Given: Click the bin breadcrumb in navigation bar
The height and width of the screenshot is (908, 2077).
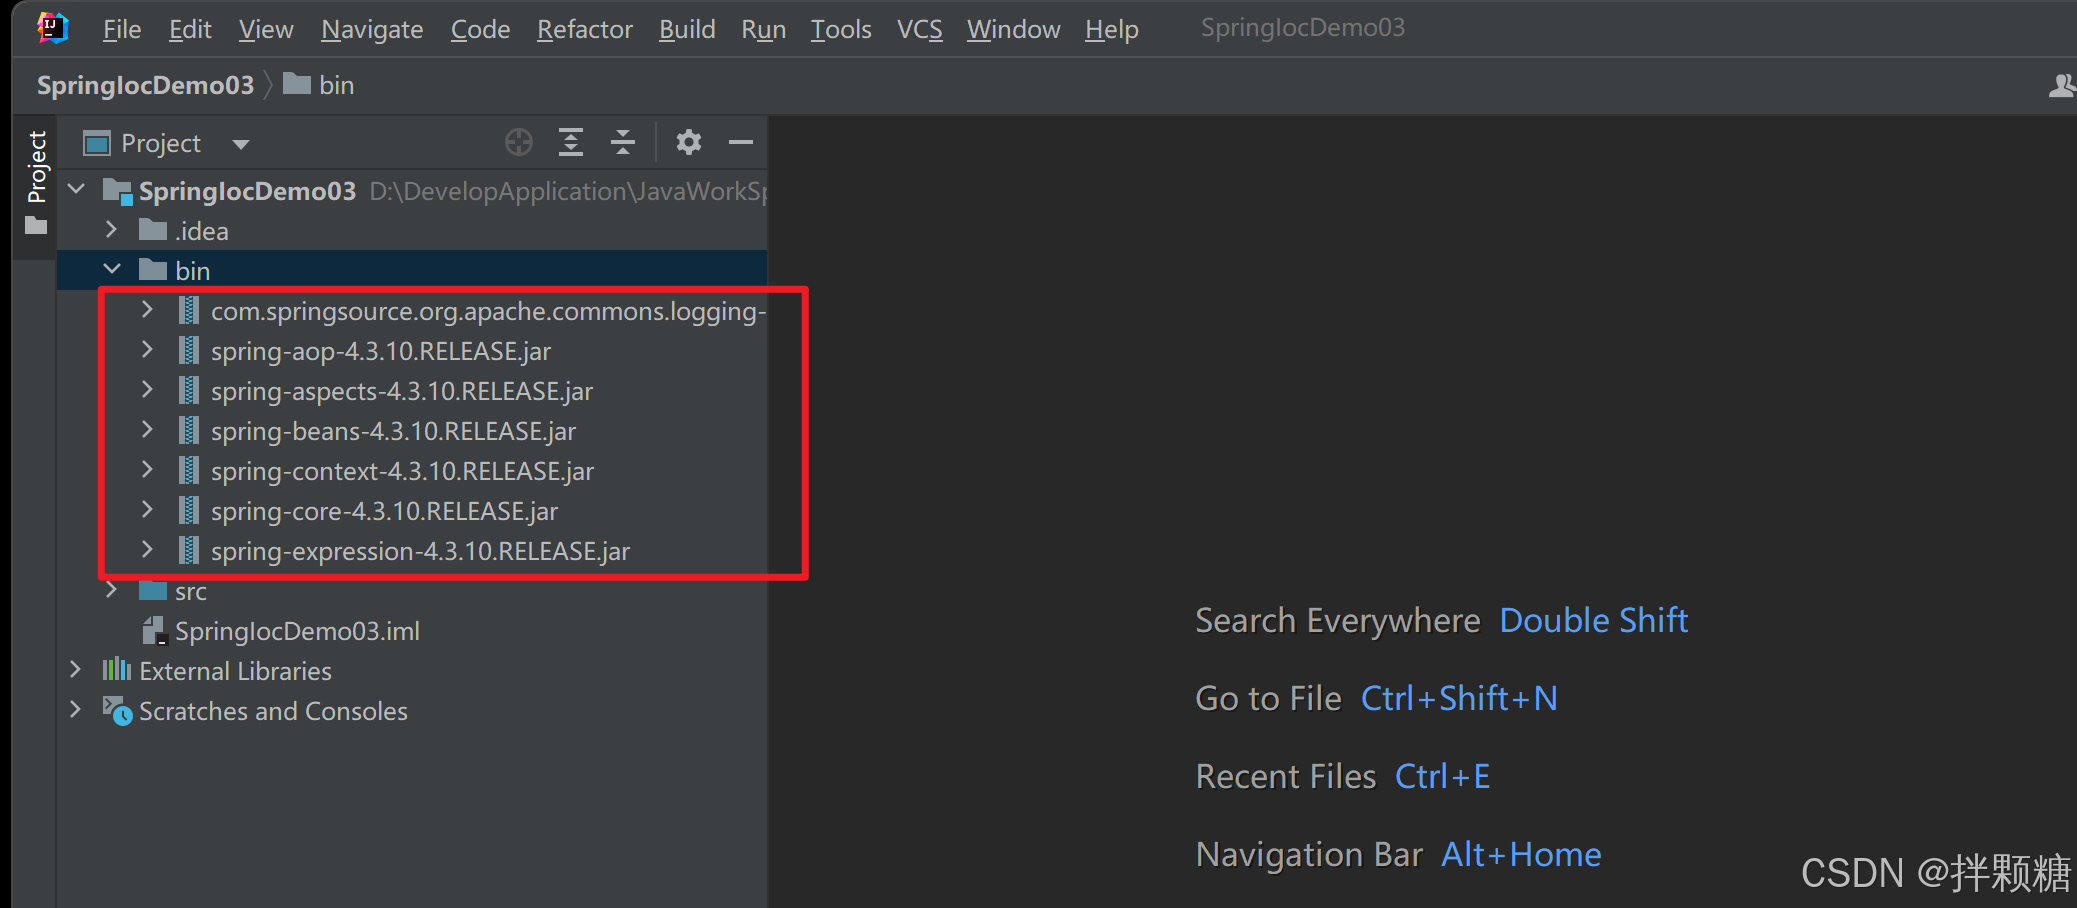Looking at the screenshot, I should 319,85.
